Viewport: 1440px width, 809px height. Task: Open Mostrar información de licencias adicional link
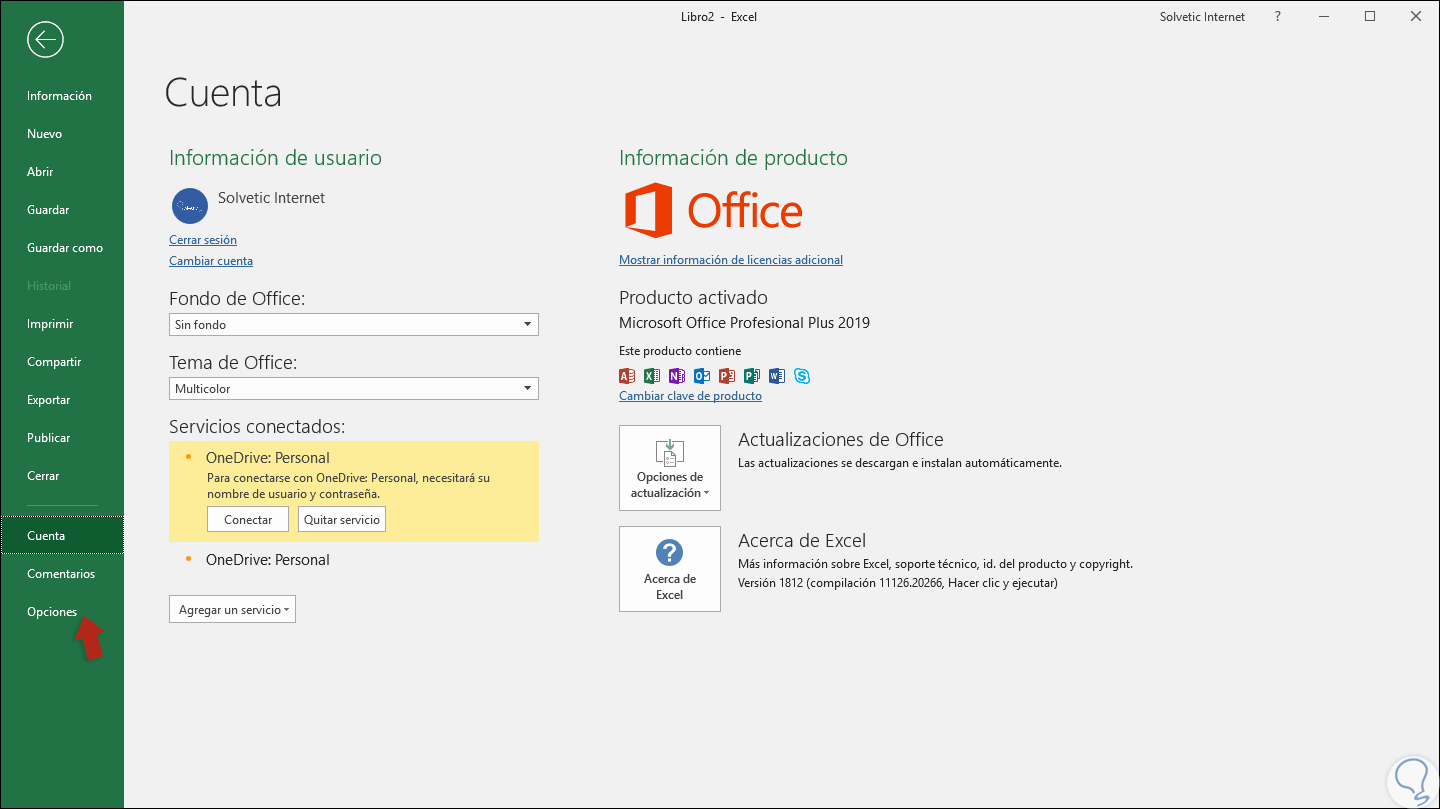click(x=731, y=260)
